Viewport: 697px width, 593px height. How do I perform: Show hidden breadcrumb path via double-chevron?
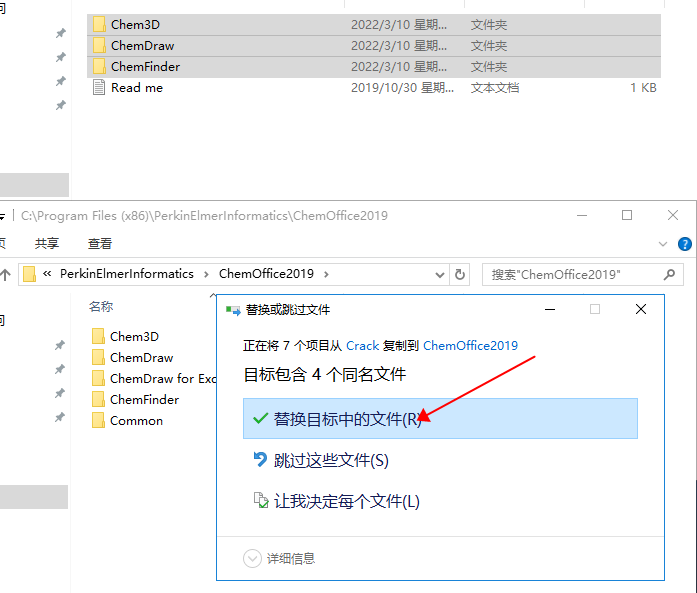pyautogui.click(x=47, y=274)
